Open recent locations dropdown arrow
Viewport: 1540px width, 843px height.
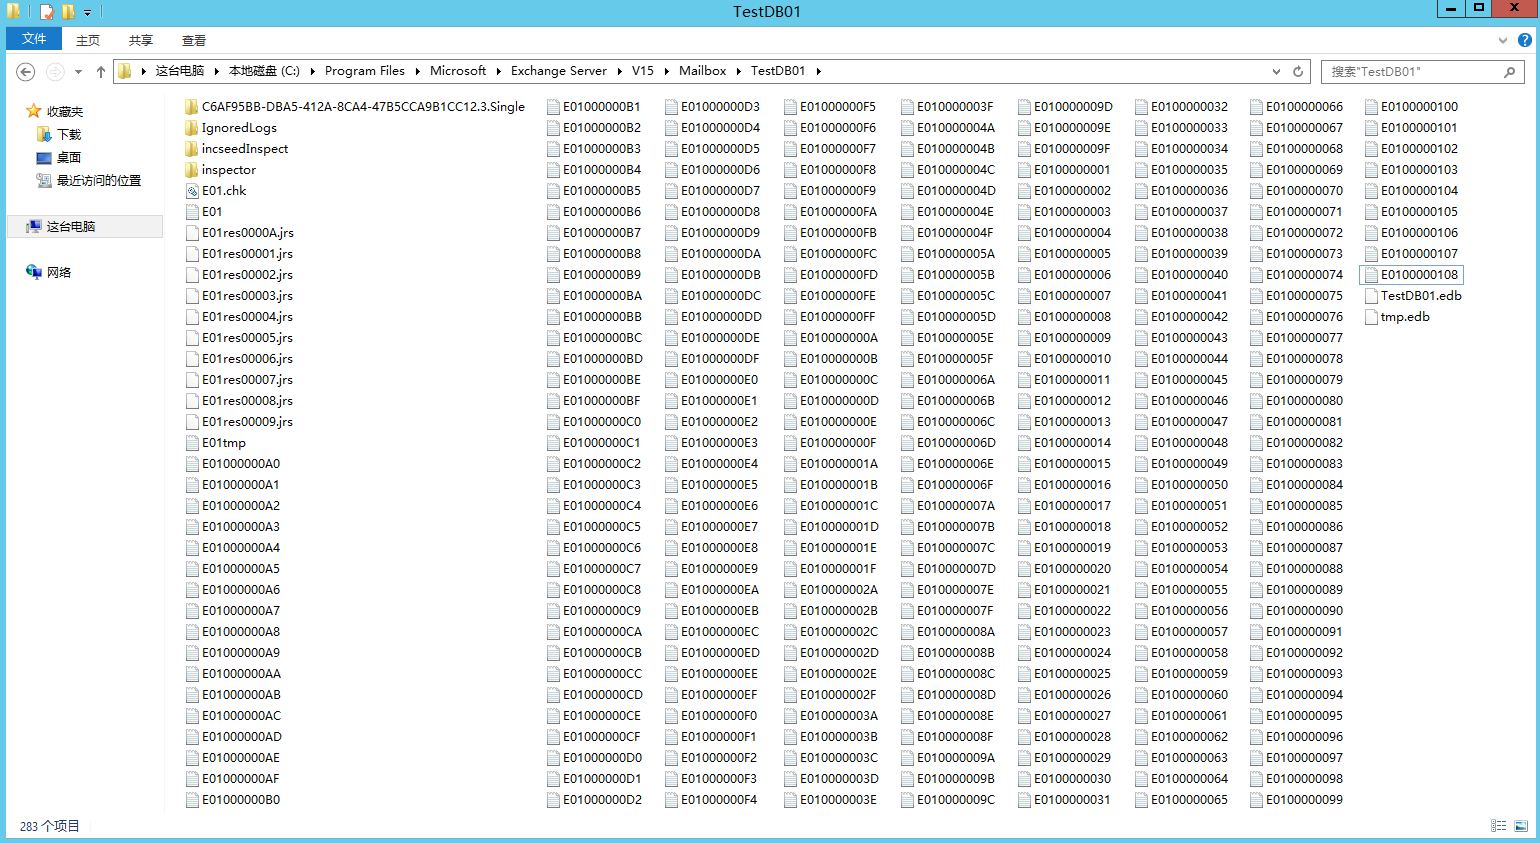click(x=78, y=72)
